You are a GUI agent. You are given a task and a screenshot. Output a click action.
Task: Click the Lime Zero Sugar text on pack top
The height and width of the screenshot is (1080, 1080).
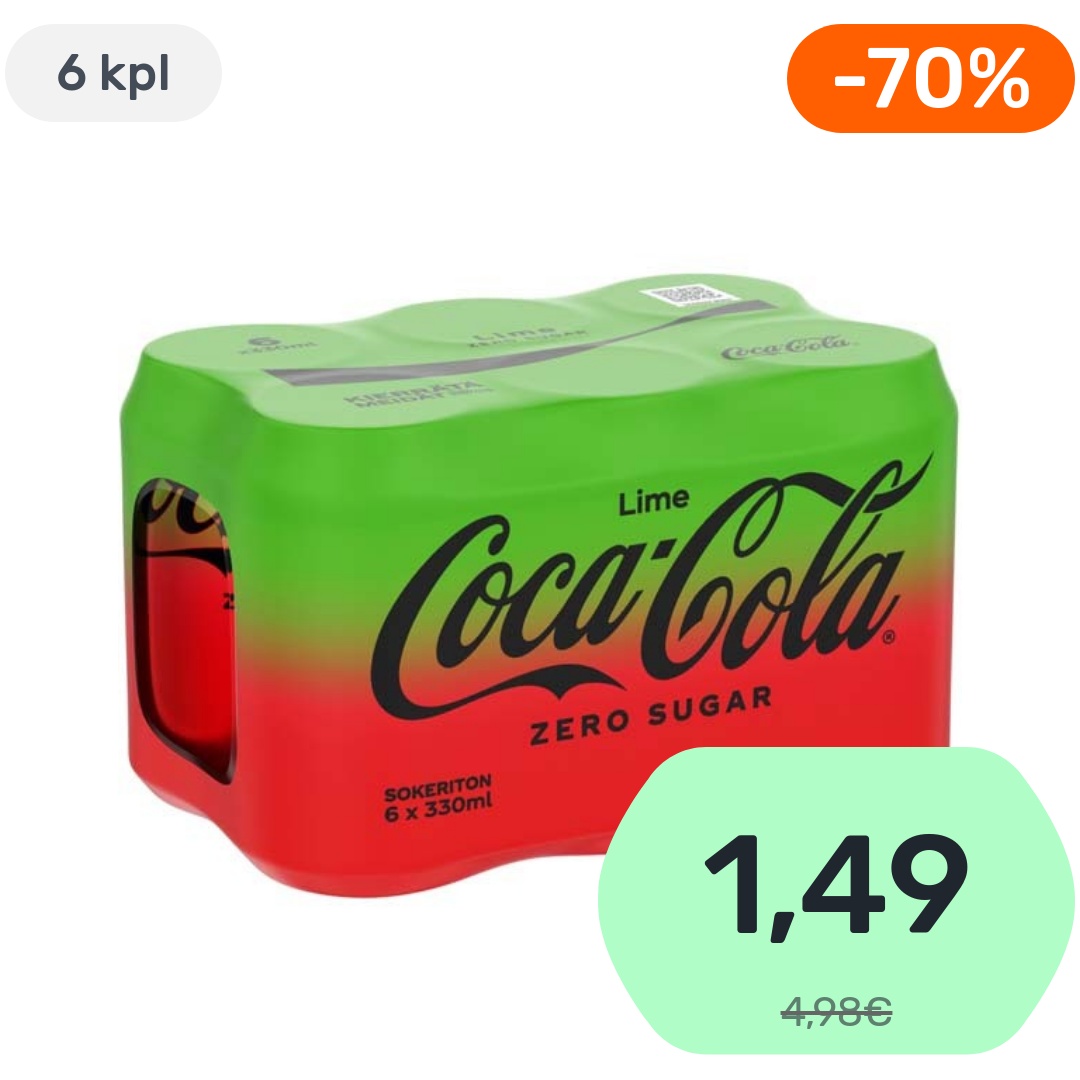pos(528,335)
